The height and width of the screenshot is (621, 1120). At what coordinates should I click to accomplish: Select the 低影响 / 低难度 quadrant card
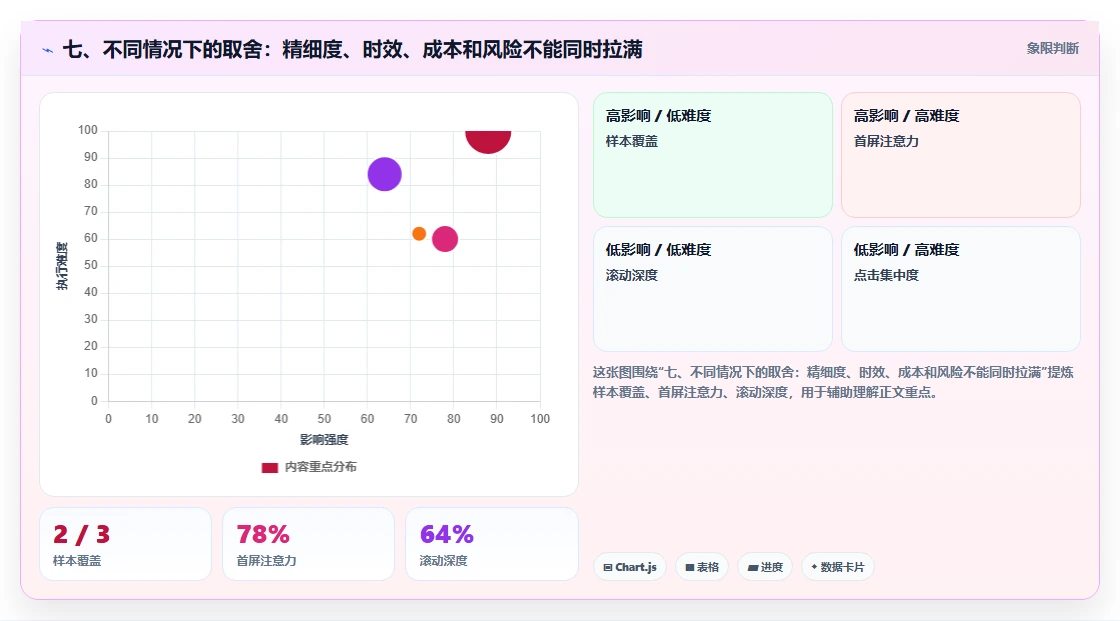point(713,289)
